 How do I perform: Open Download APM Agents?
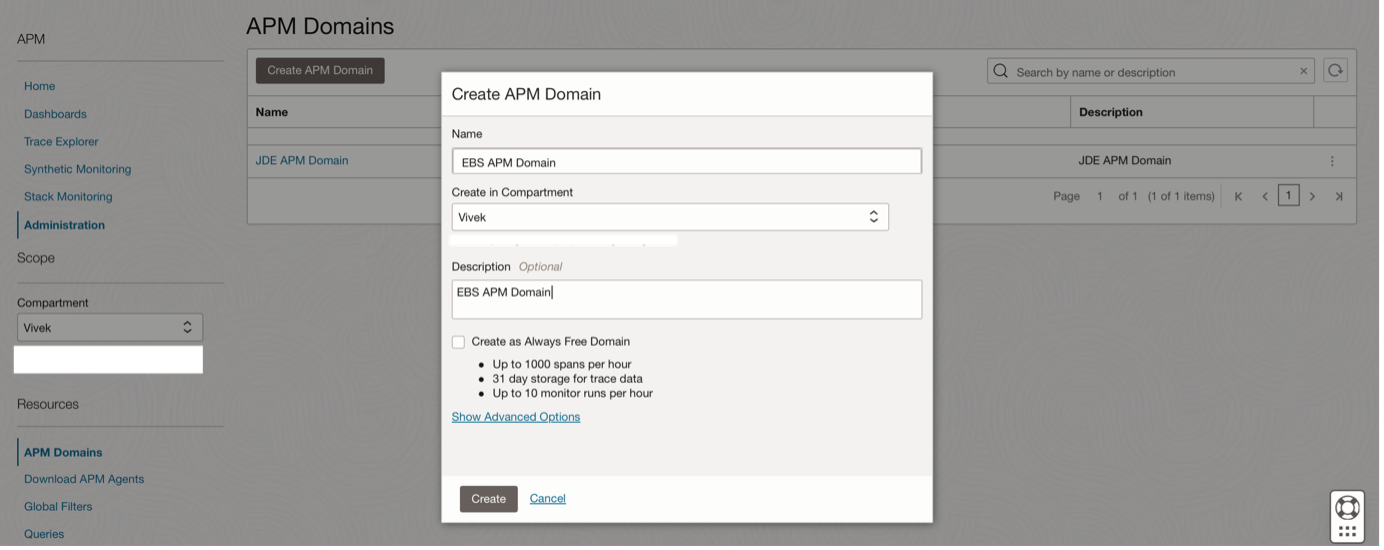(85, 480)
